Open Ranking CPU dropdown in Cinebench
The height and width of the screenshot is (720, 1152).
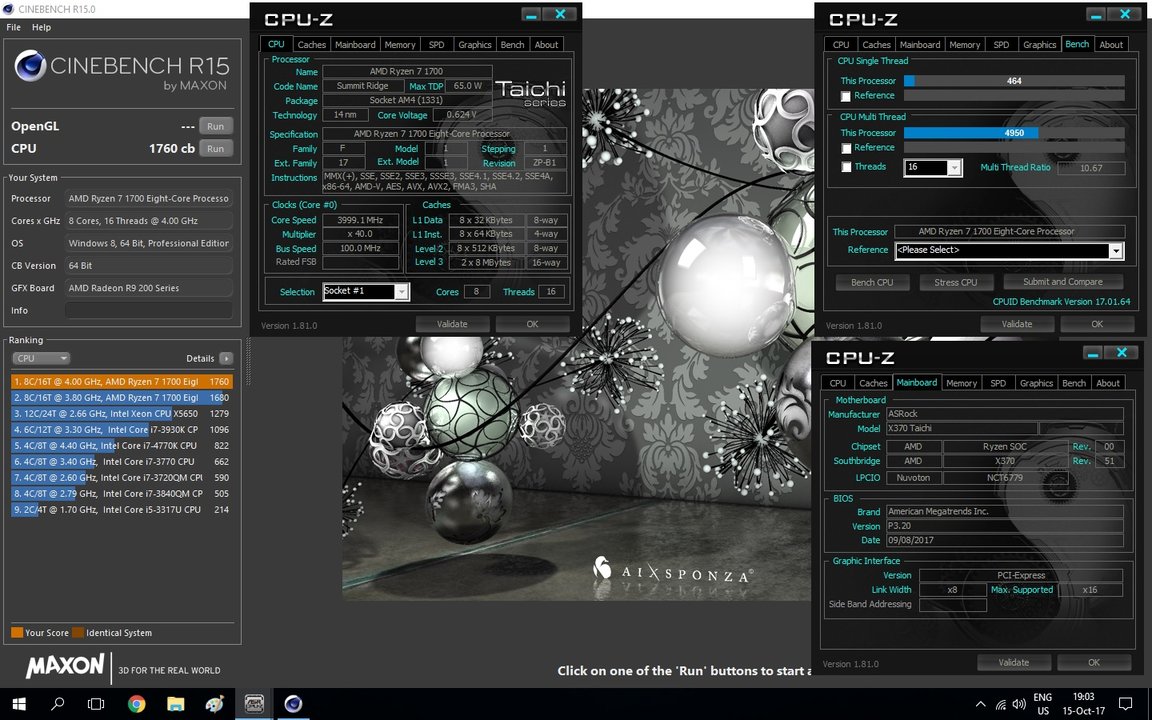40,359
